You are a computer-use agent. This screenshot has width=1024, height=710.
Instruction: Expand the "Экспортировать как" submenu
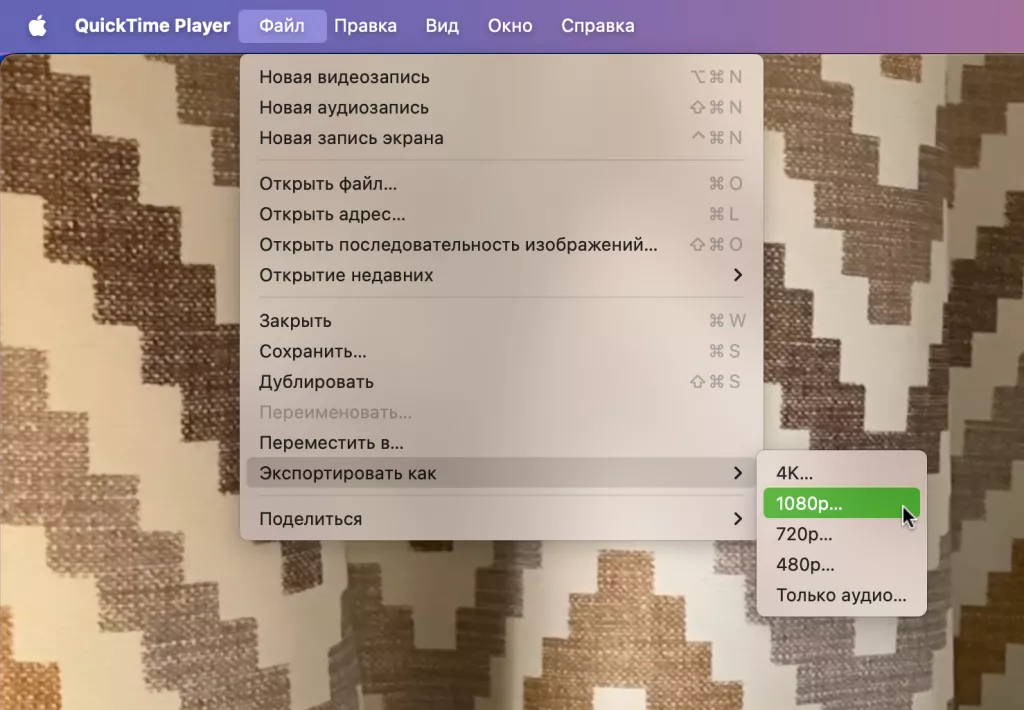[x=350, y=472]
